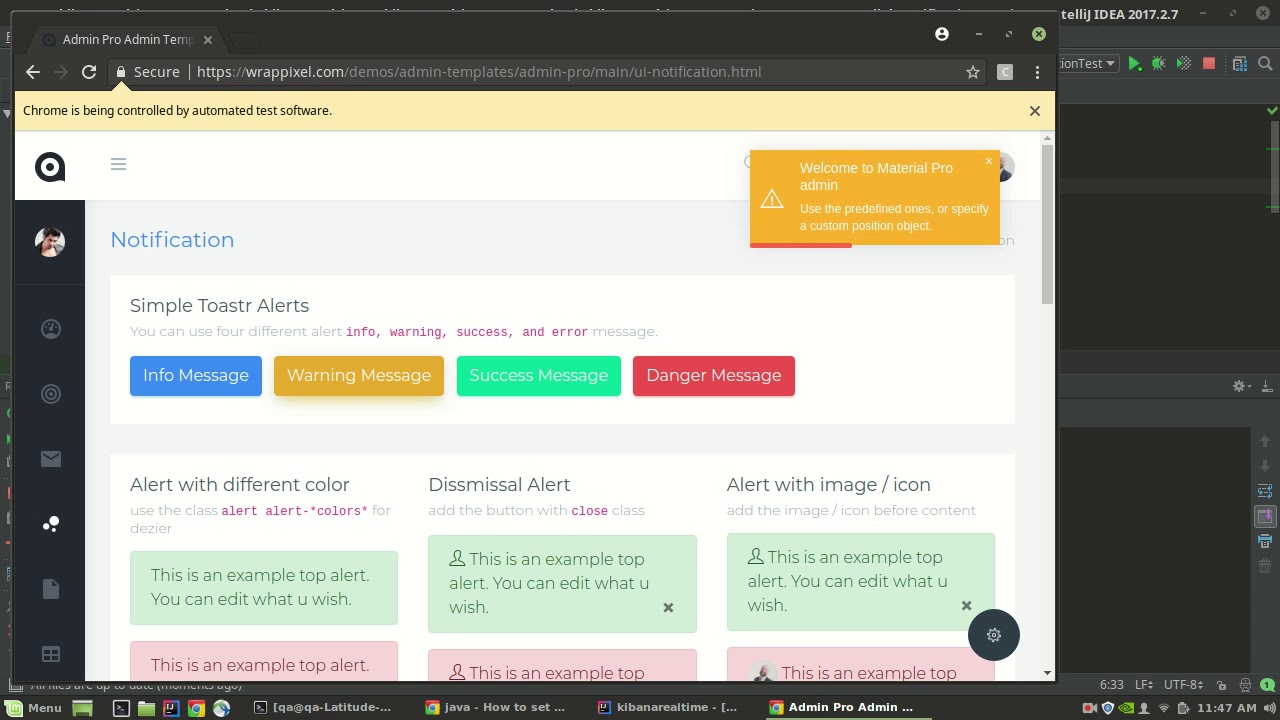Open IntelliJ run panel gear settings

pos(1240,386)
